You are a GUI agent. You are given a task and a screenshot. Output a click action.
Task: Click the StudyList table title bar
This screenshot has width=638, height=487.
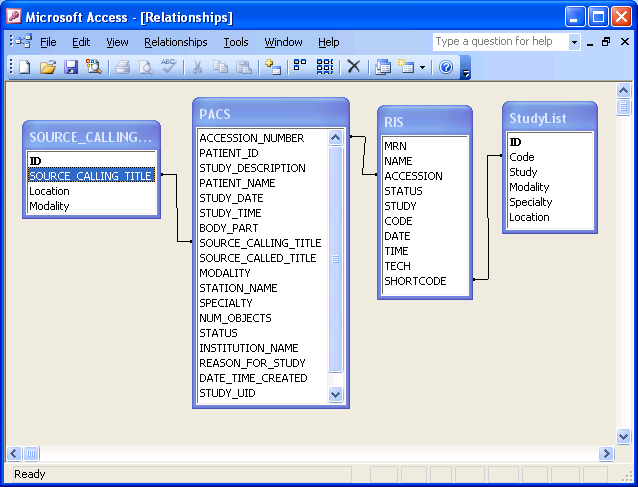click(x=550, y=118)
